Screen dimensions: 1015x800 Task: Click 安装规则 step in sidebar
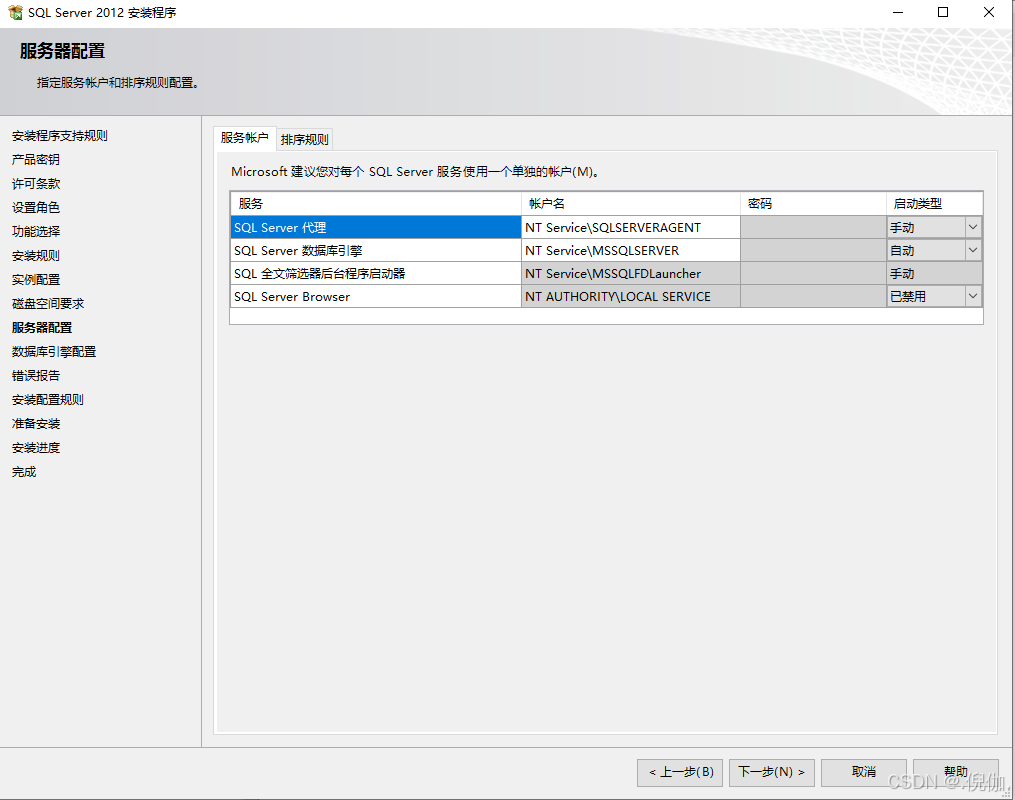click(36, 256)
